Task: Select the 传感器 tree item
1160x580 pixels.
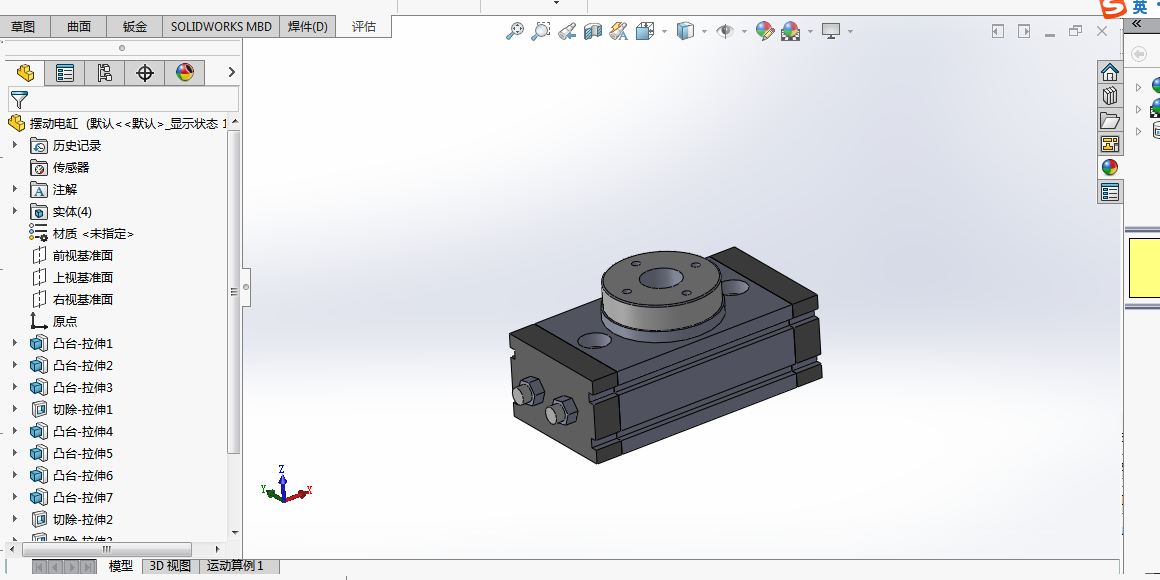Action: (60, 168)
